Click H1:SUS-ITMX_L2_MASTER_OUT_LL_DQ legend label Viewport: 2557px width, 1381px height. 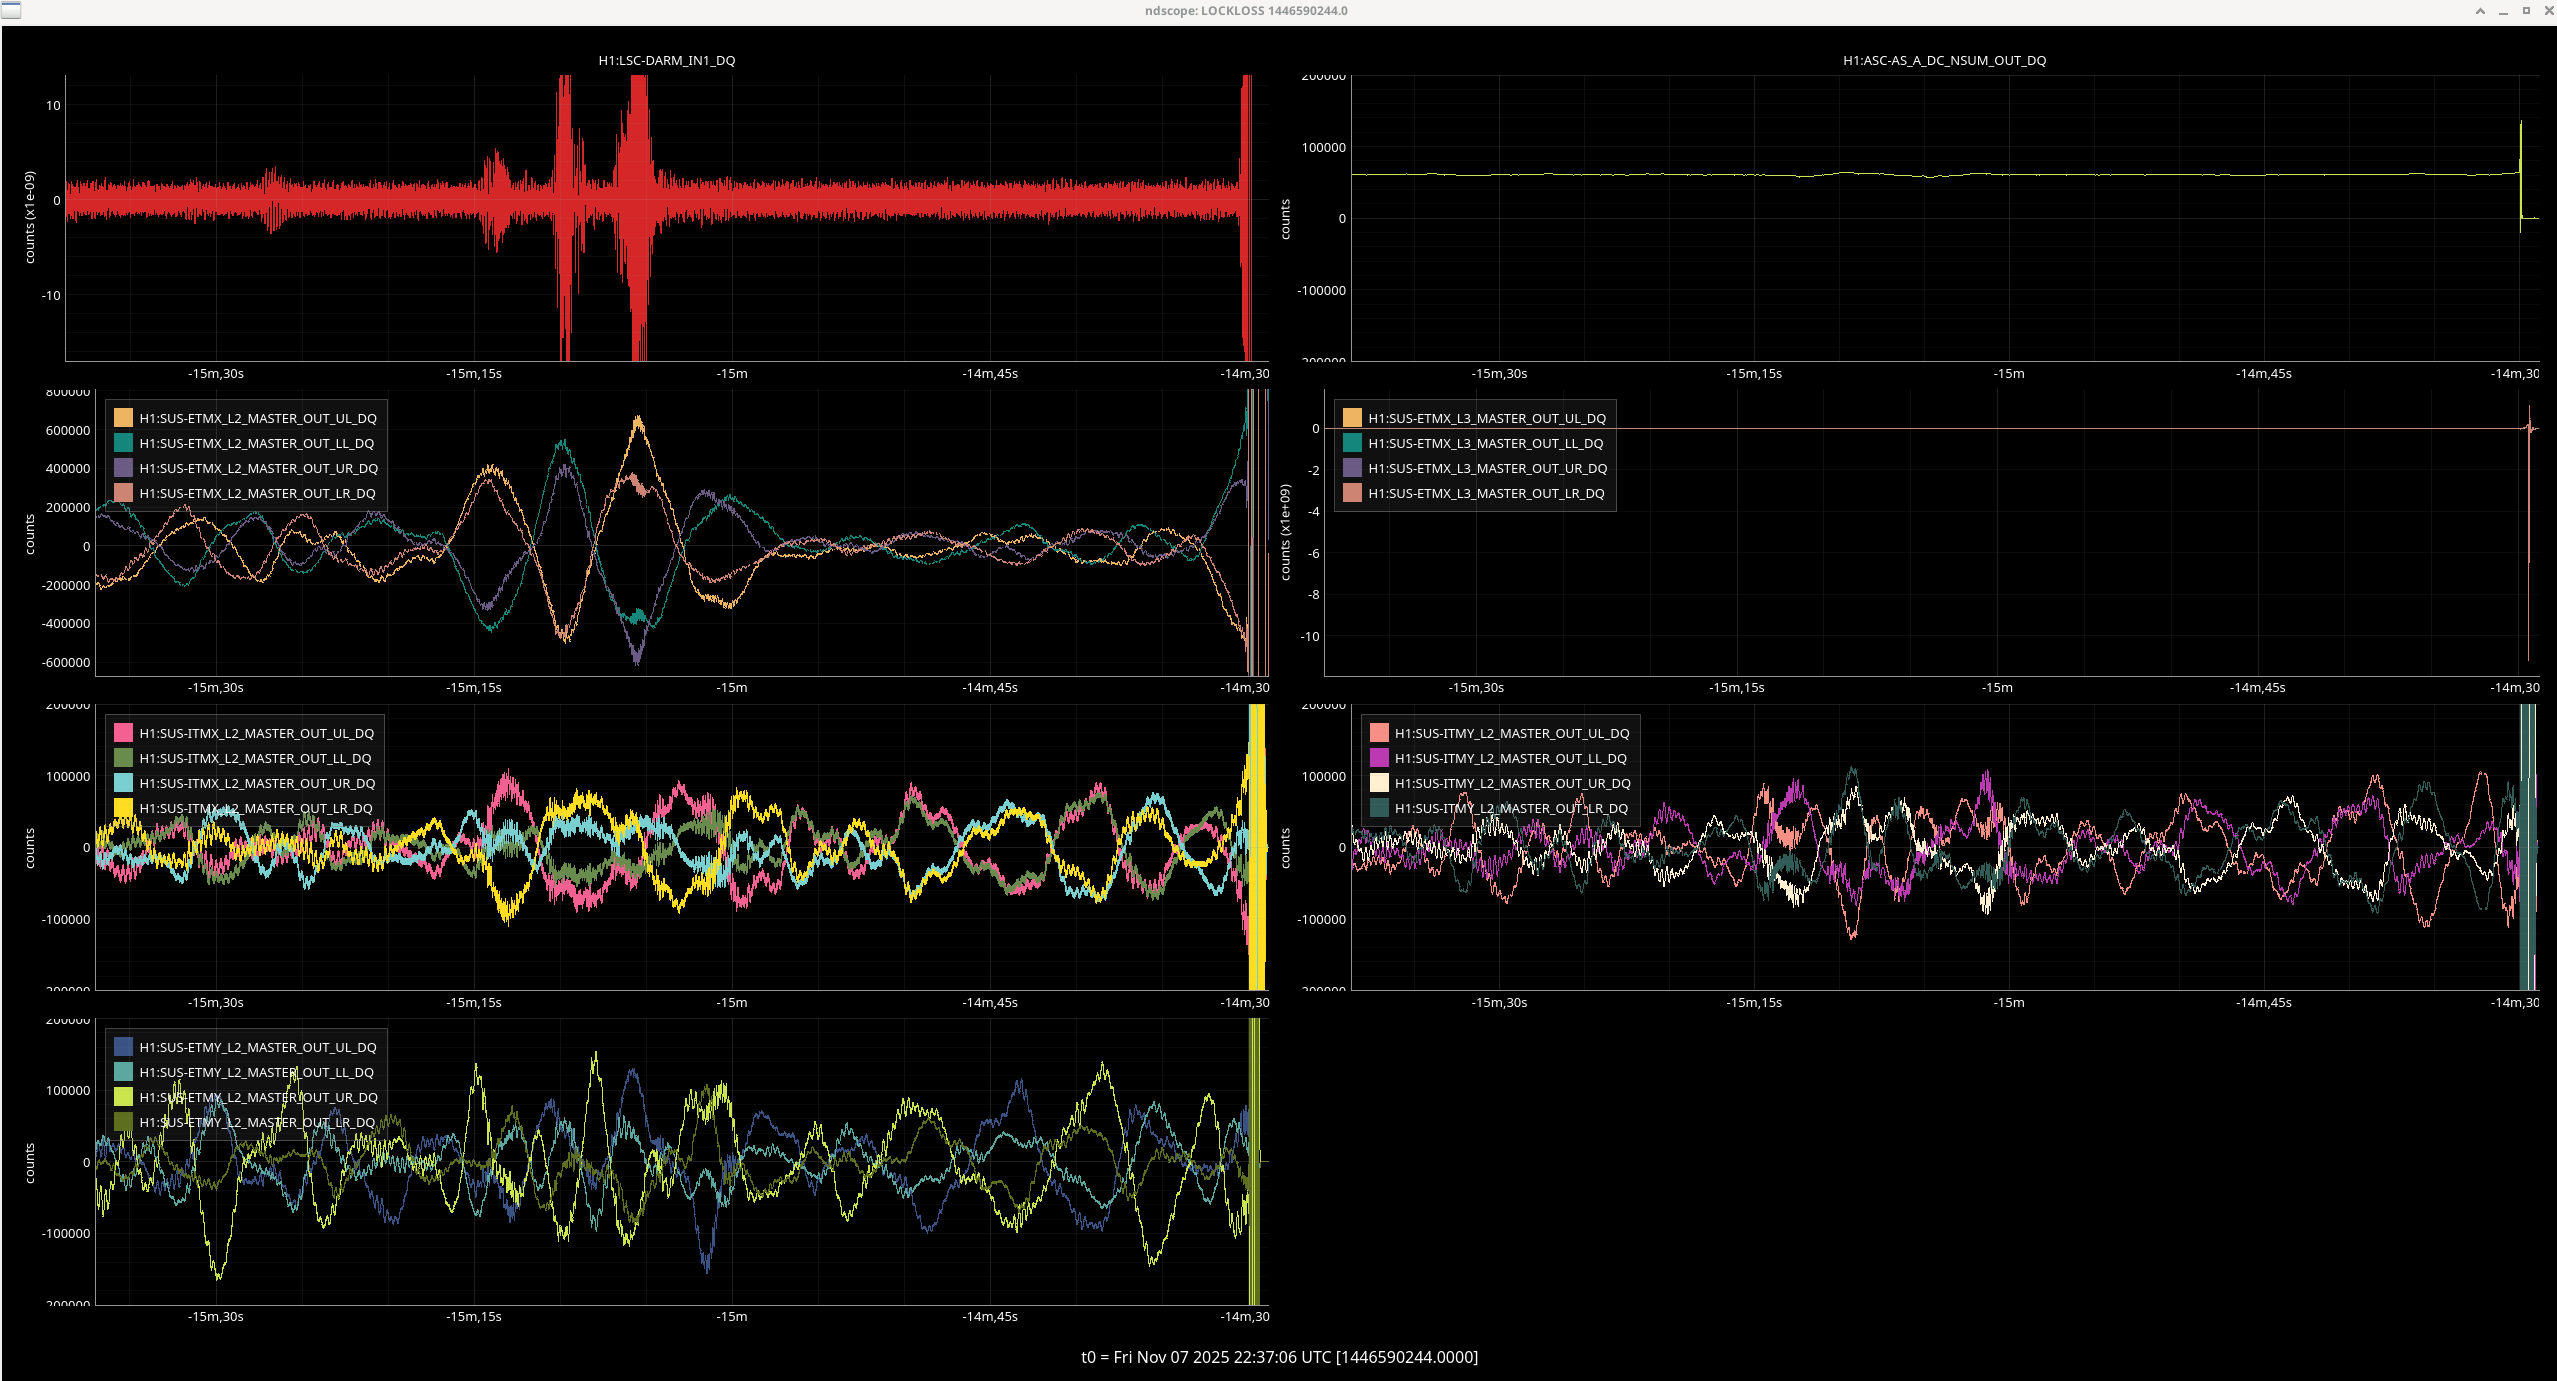255,758
